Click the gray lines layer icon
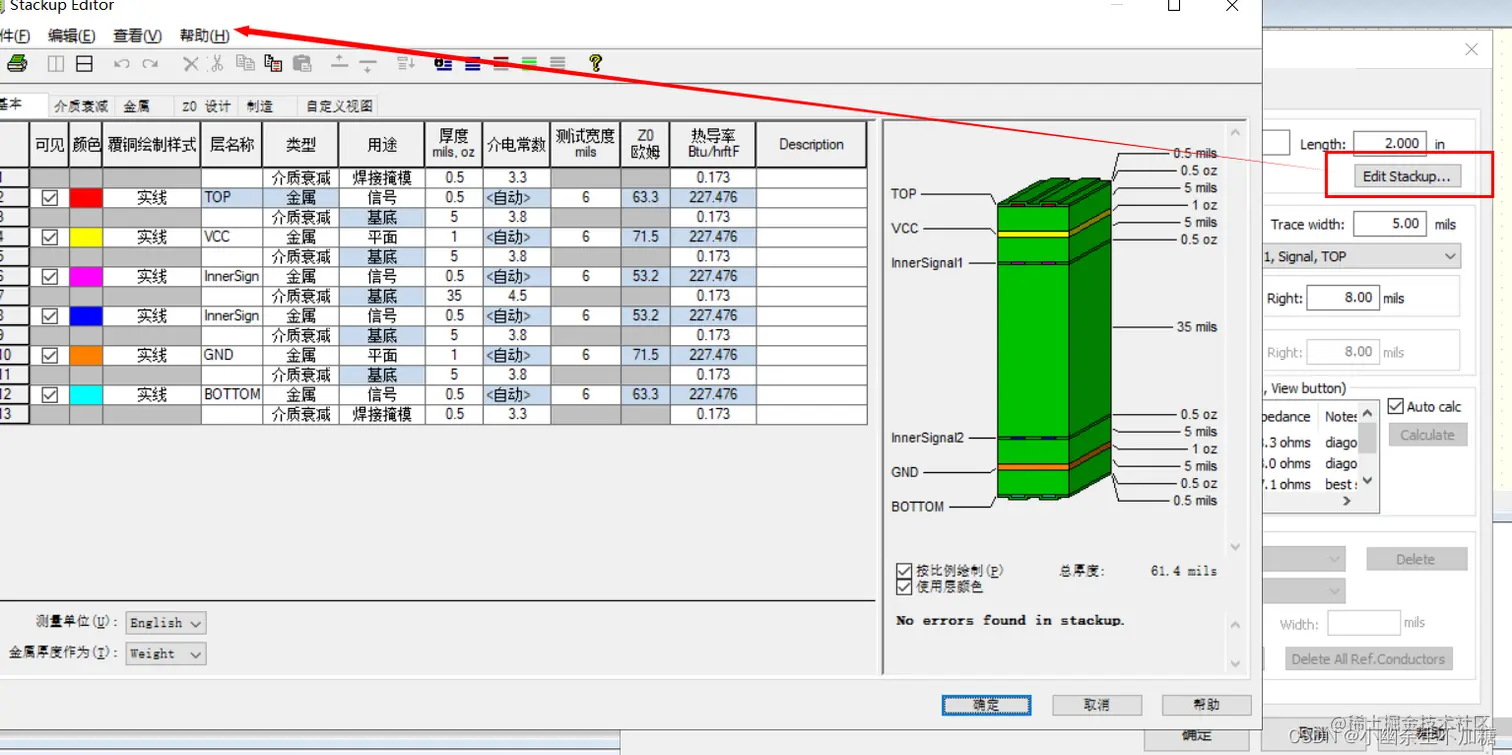1512x755 pixels. 557,63
